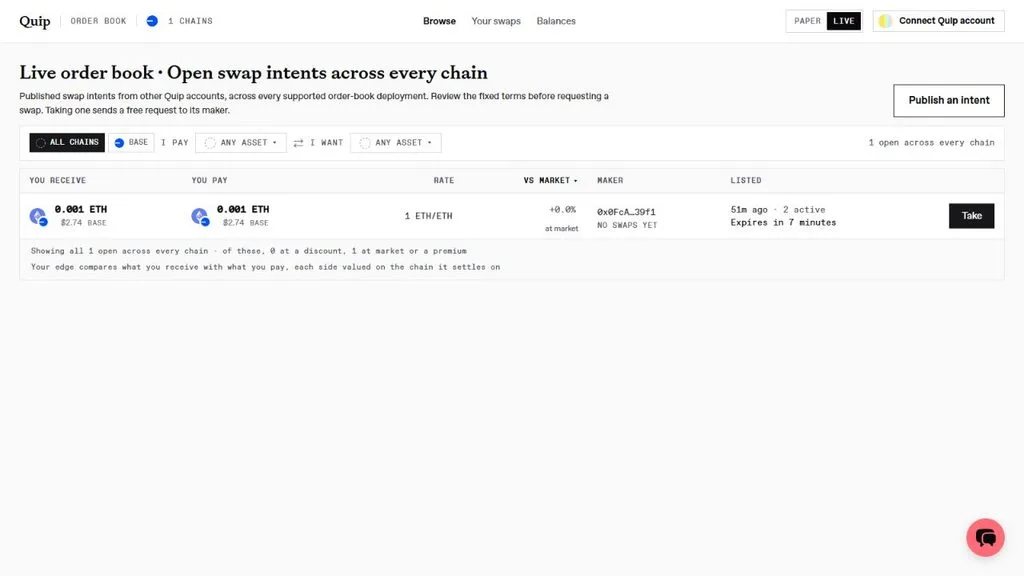Click Publish an intent button
The image size is (1024, 576).
pyautogui.click(x=949, y=101)
